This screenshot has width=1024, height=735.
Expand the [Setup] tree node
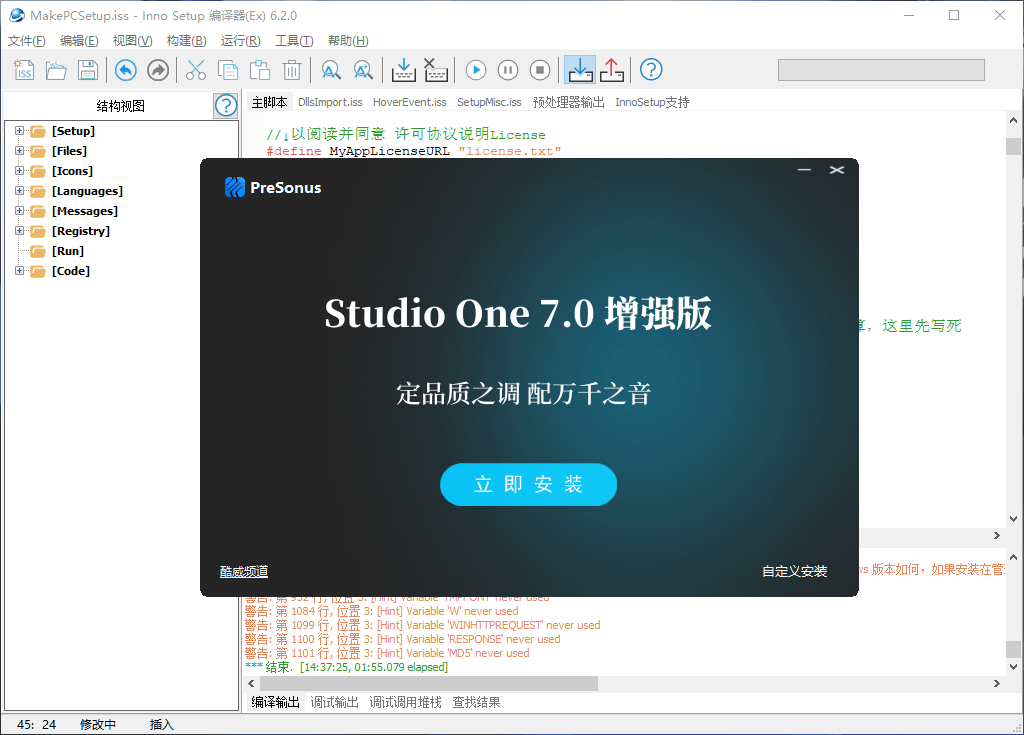20,131
